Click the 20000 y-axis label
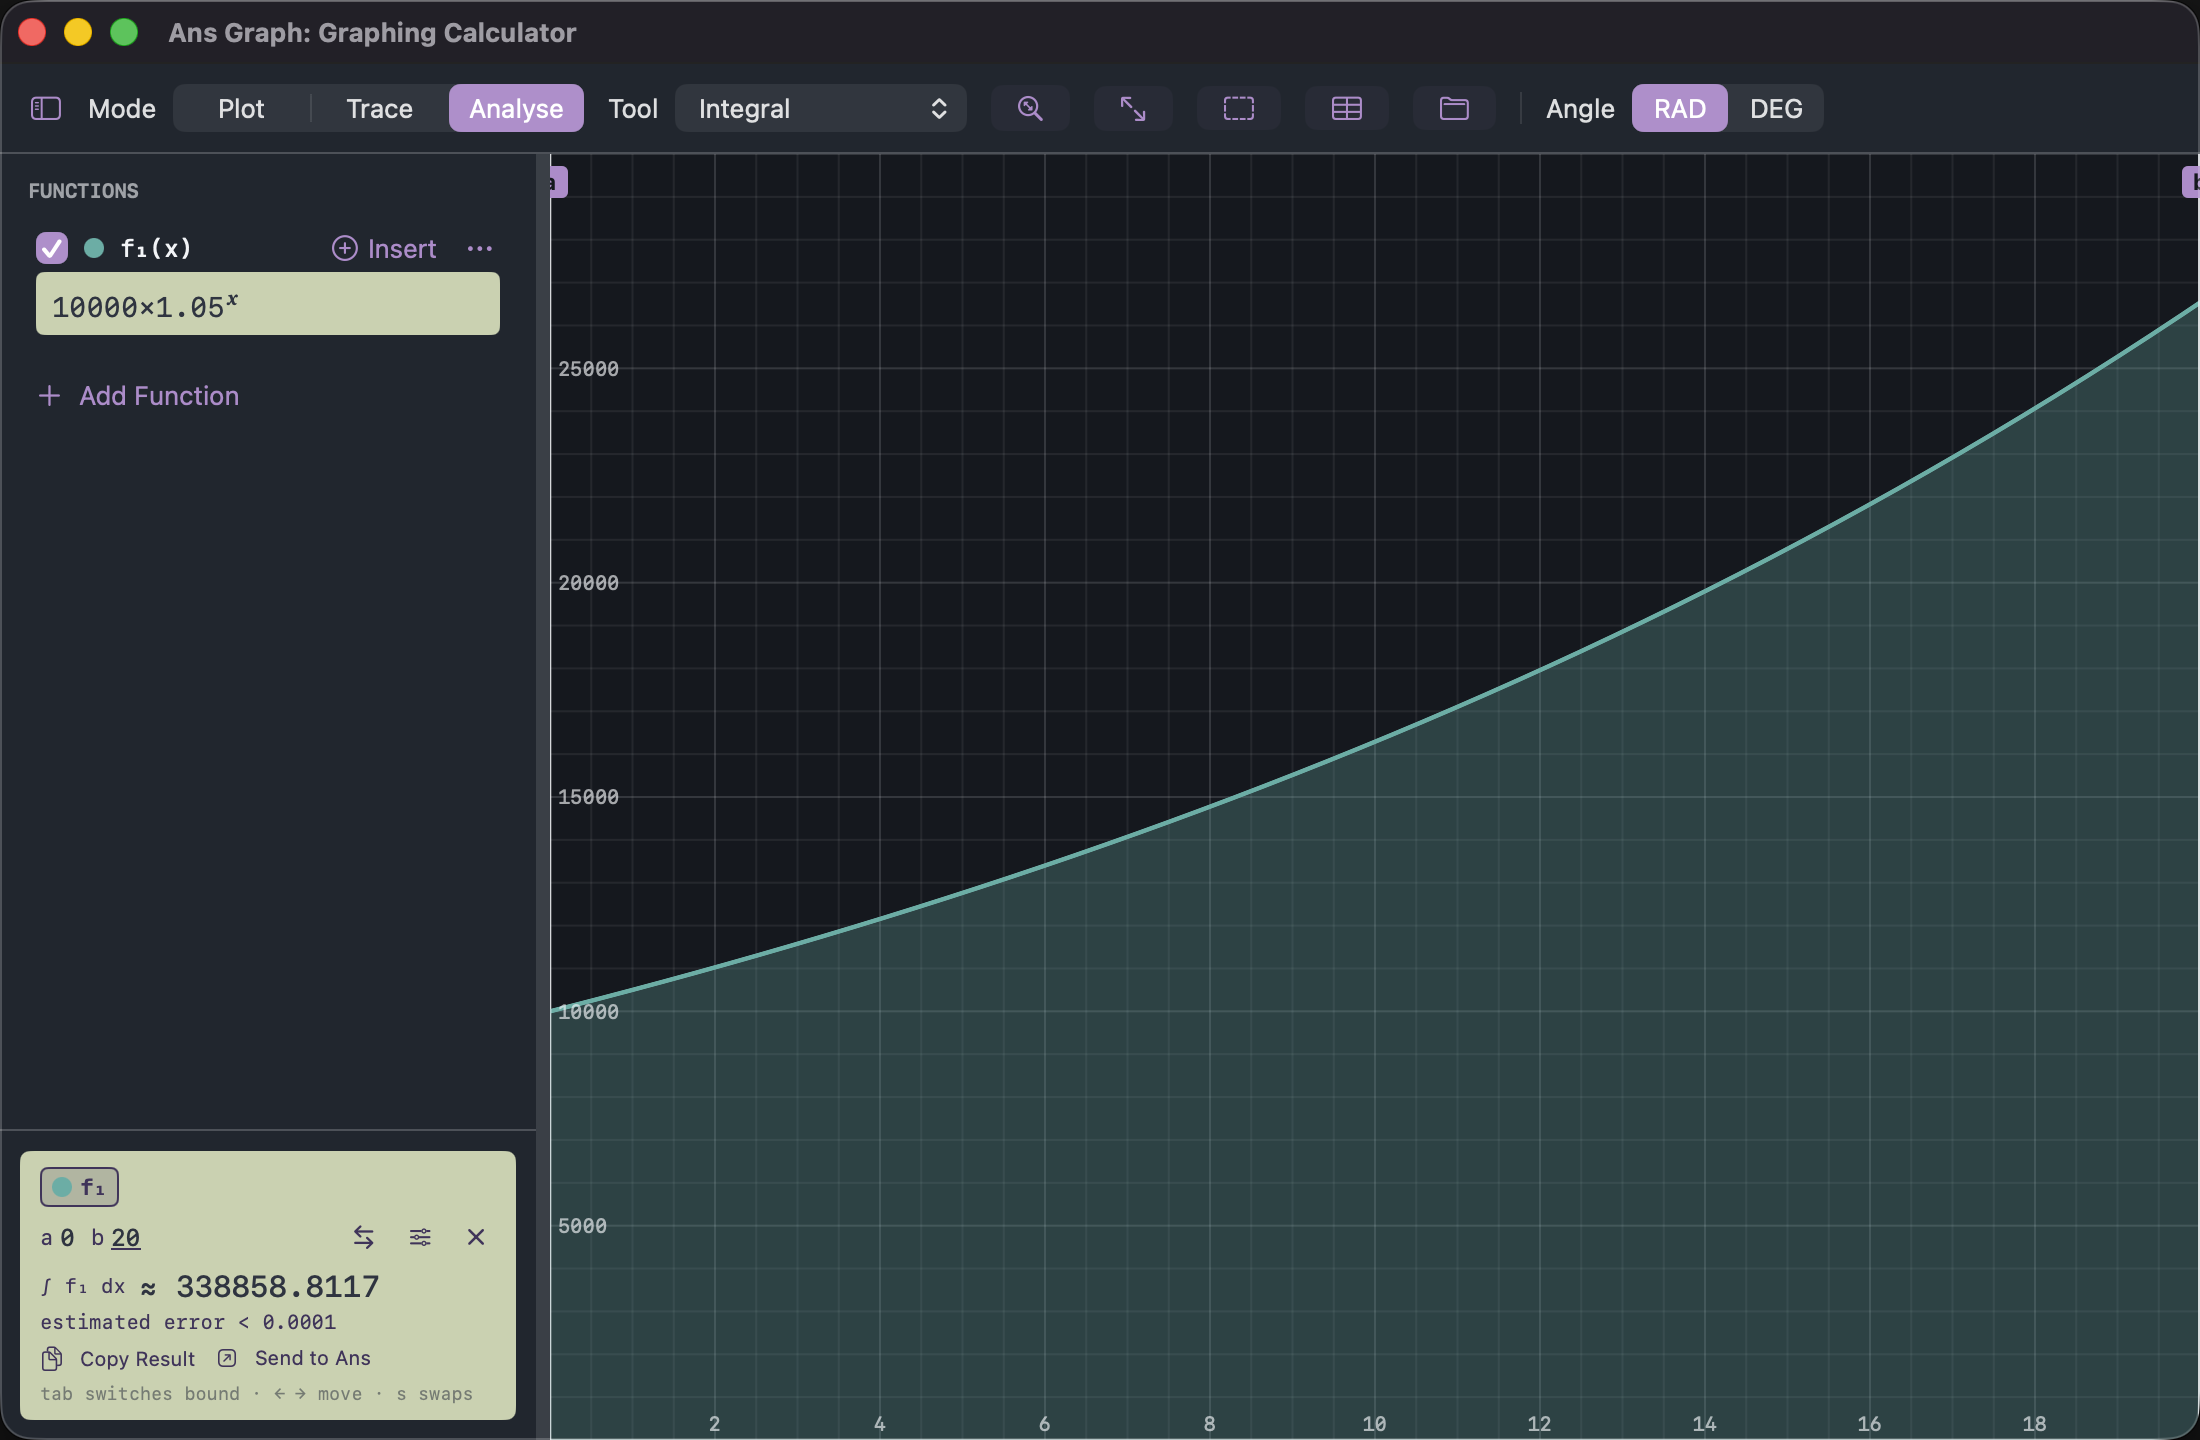 tap(588, 583)
